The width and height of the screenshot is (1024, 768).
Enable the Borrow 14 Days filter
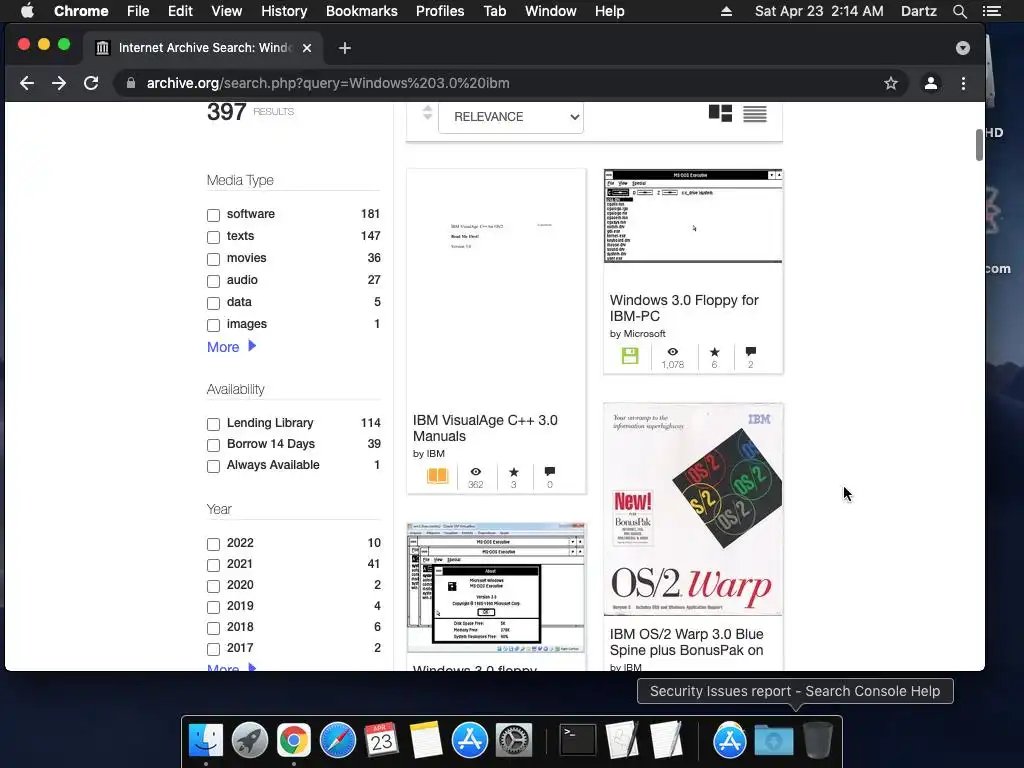coord(214,445)
